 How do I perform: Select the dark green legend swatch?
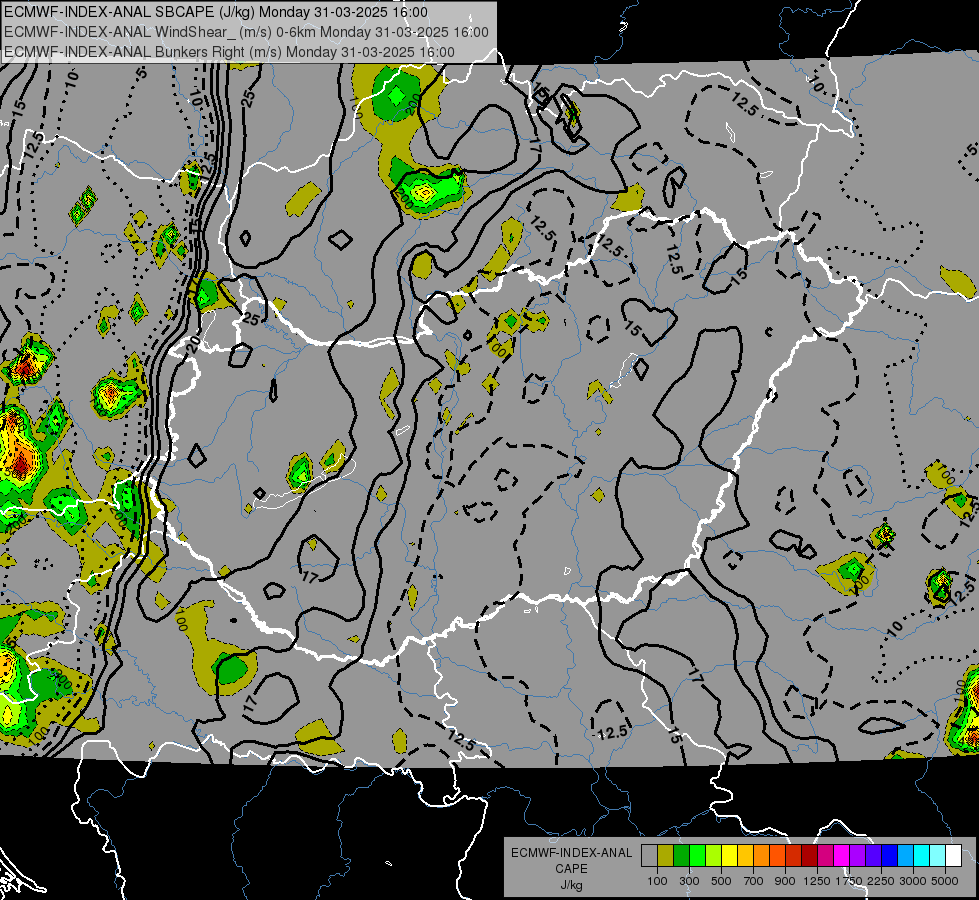(x=681, y=855)
